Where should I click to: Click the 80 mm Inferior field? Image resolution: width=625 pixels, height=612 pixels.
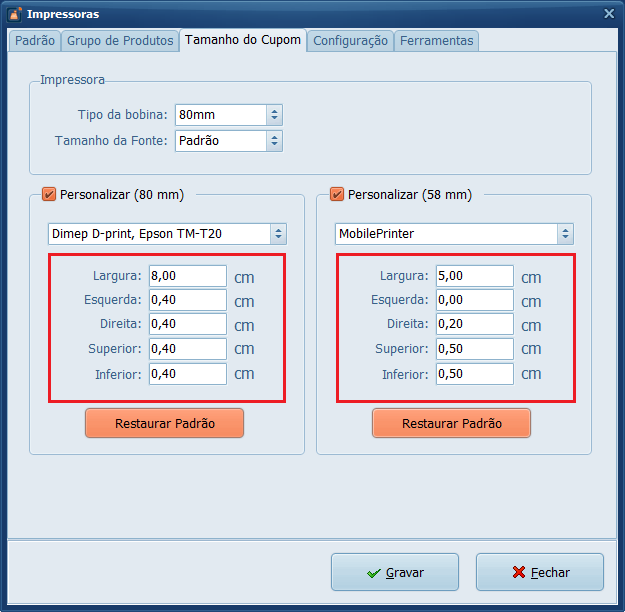(x=188, y=374)
